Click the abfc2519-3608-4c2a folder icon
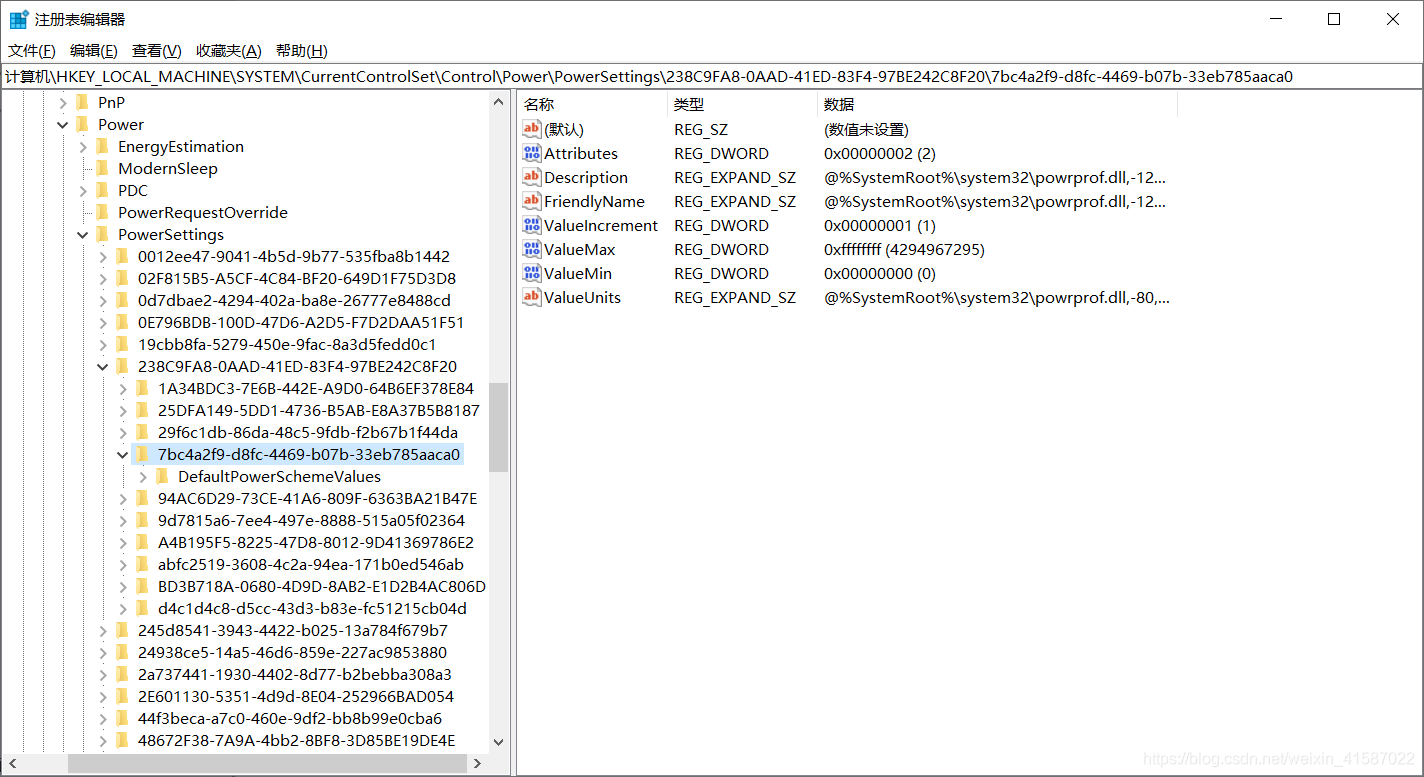 [143, 564]
